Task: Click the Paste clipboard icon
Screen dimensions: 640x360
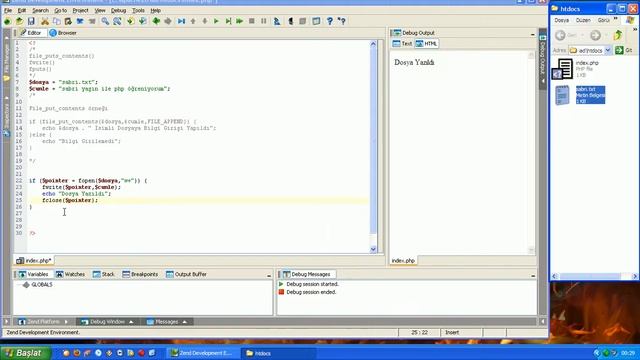Action: pyautogui.click(x=68, y=21)
